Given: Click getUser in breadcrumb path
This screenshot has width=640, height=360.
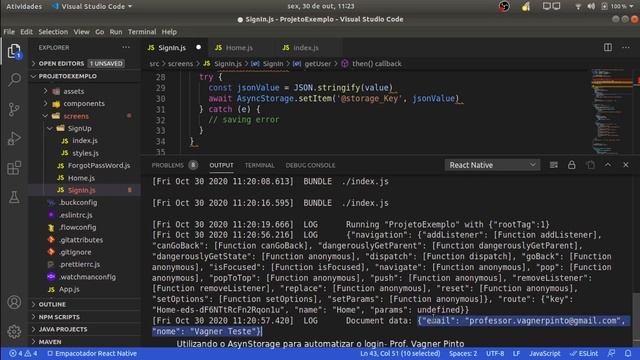Looking at the screenshot, I should [x=318, y=64].
